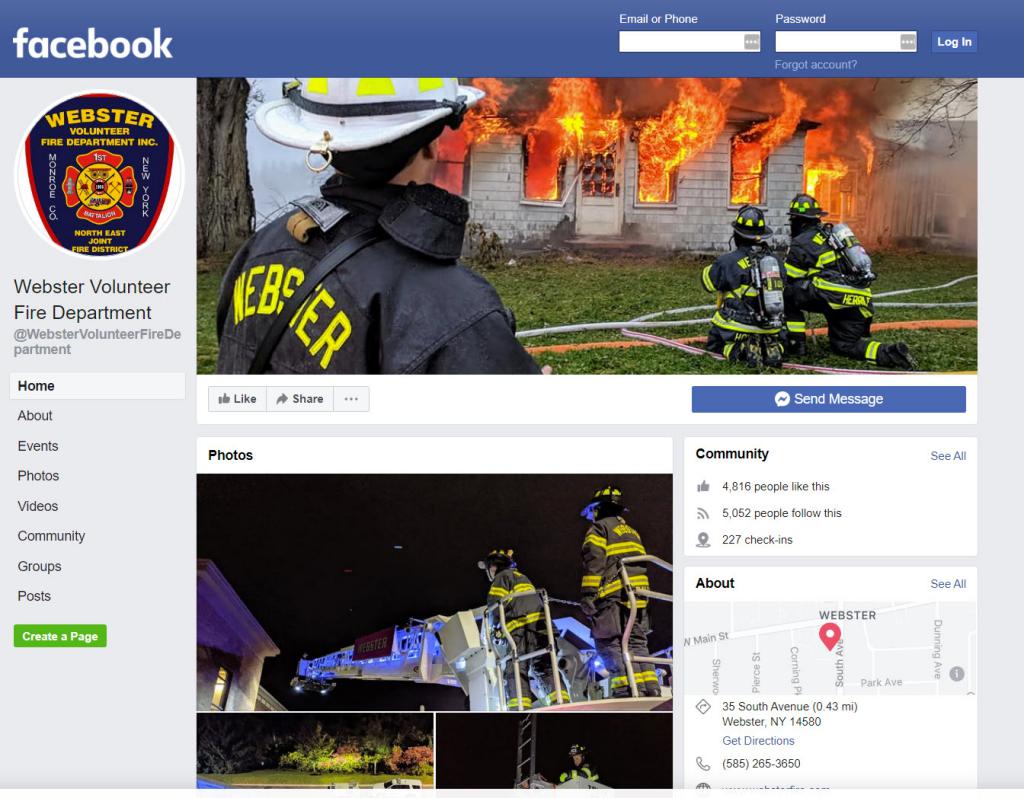Click the map location pin

click(x=829, y=636)
